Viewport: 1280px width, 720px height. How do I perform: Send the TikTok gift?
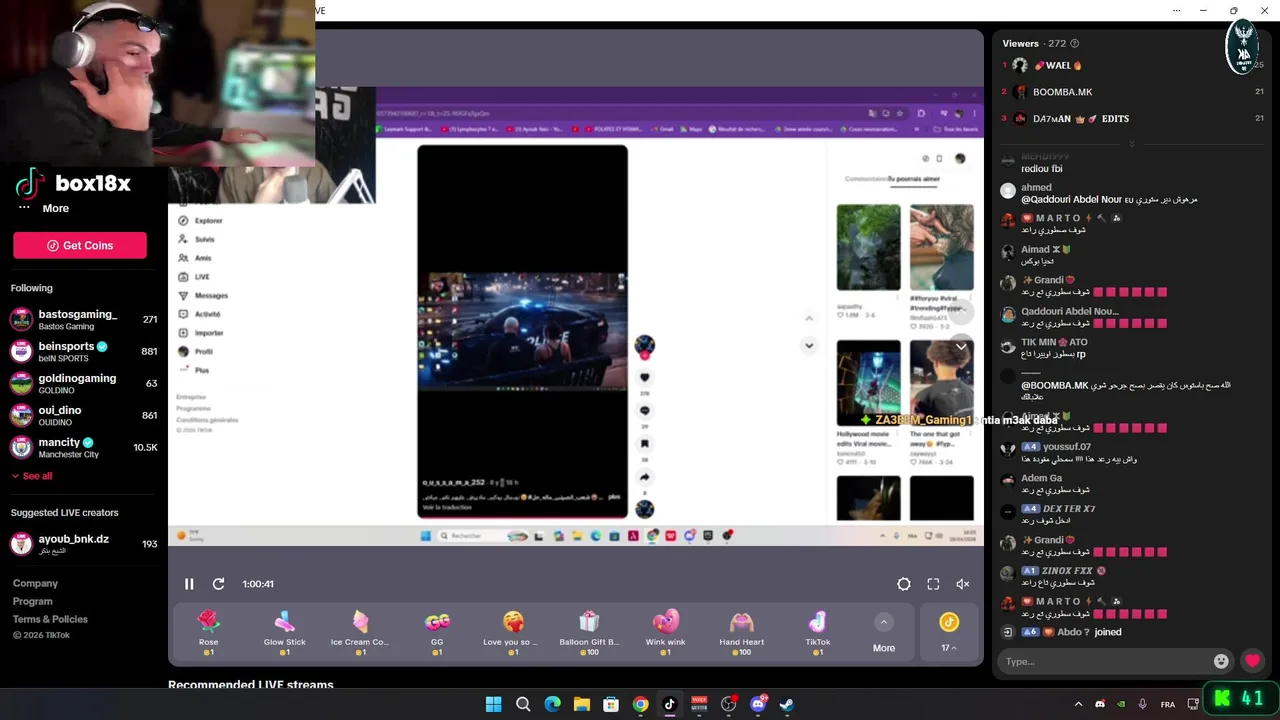[818, 634]
